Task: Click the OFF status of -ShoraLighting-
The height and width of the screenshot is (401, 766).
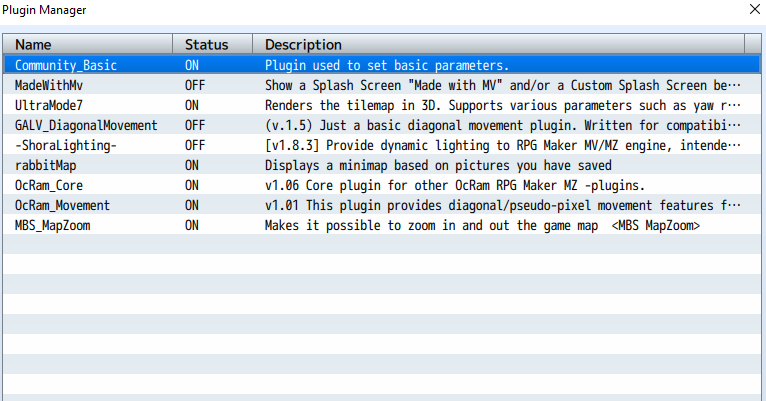Action: click(195, 146)
